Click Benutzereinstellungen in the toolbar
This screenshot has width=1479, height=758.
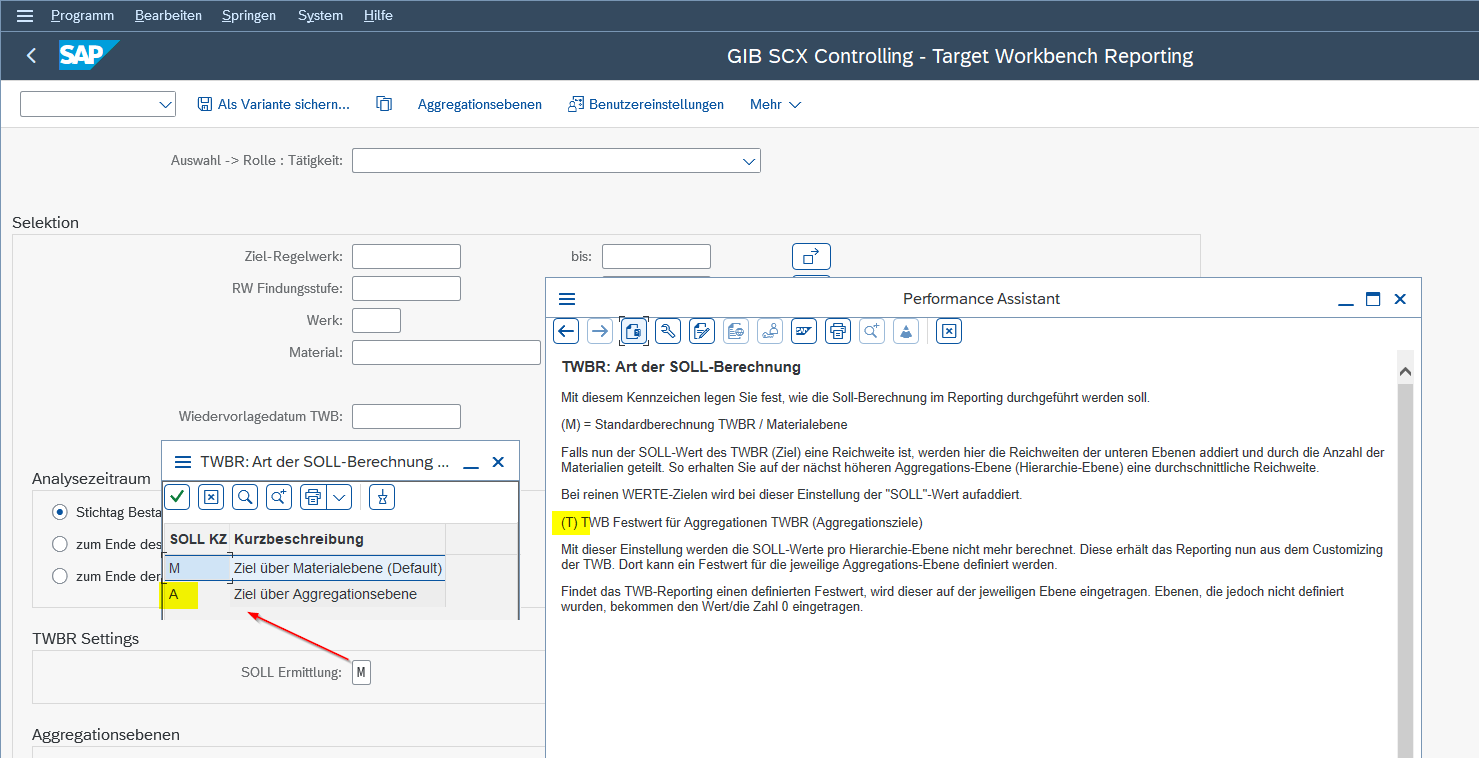point(645,104)
